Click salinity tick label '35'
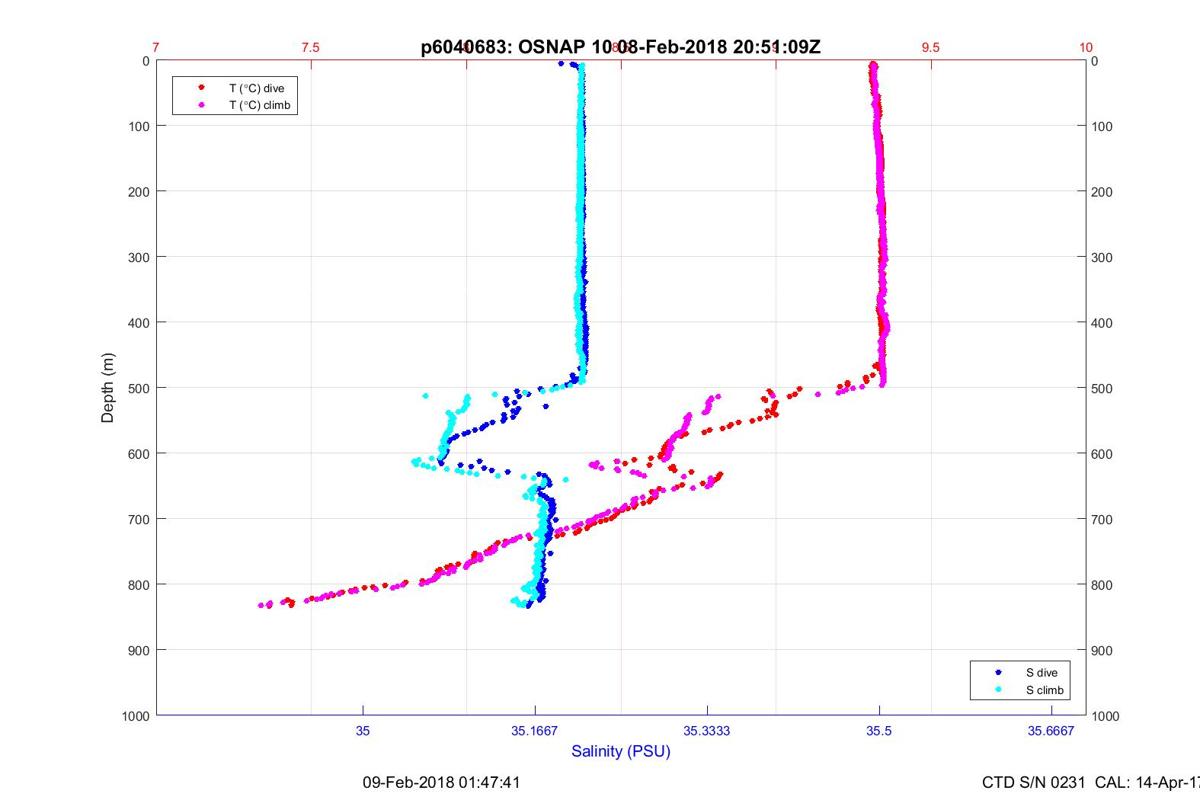1200x804 pixels. [363, 731]
